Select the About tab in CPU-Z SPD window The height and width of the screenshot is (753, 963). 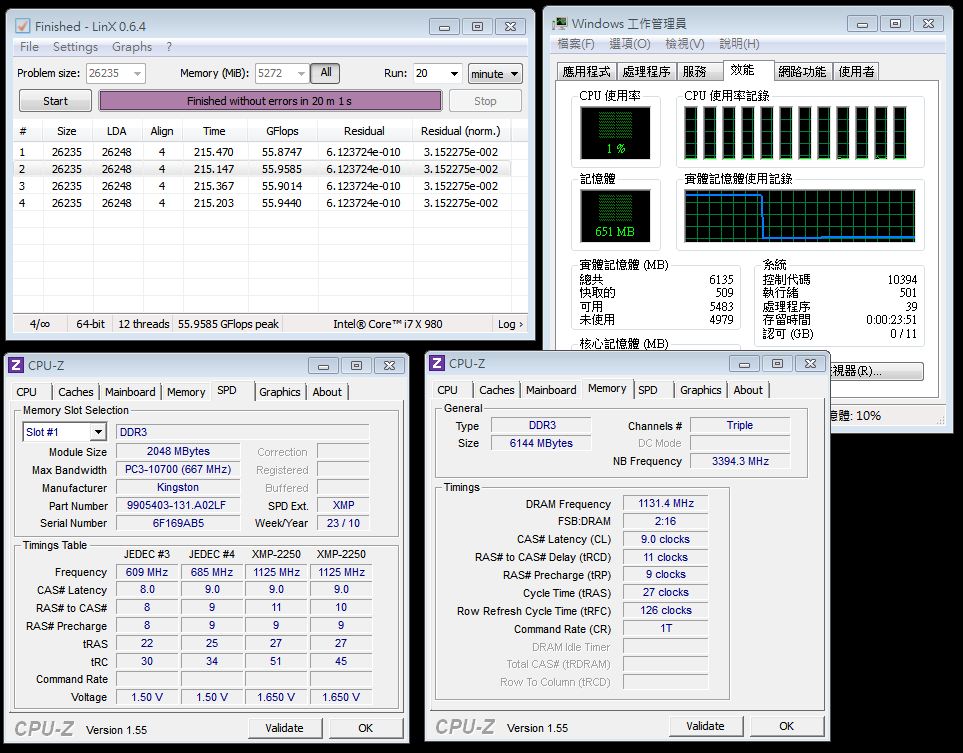(327, 392)
